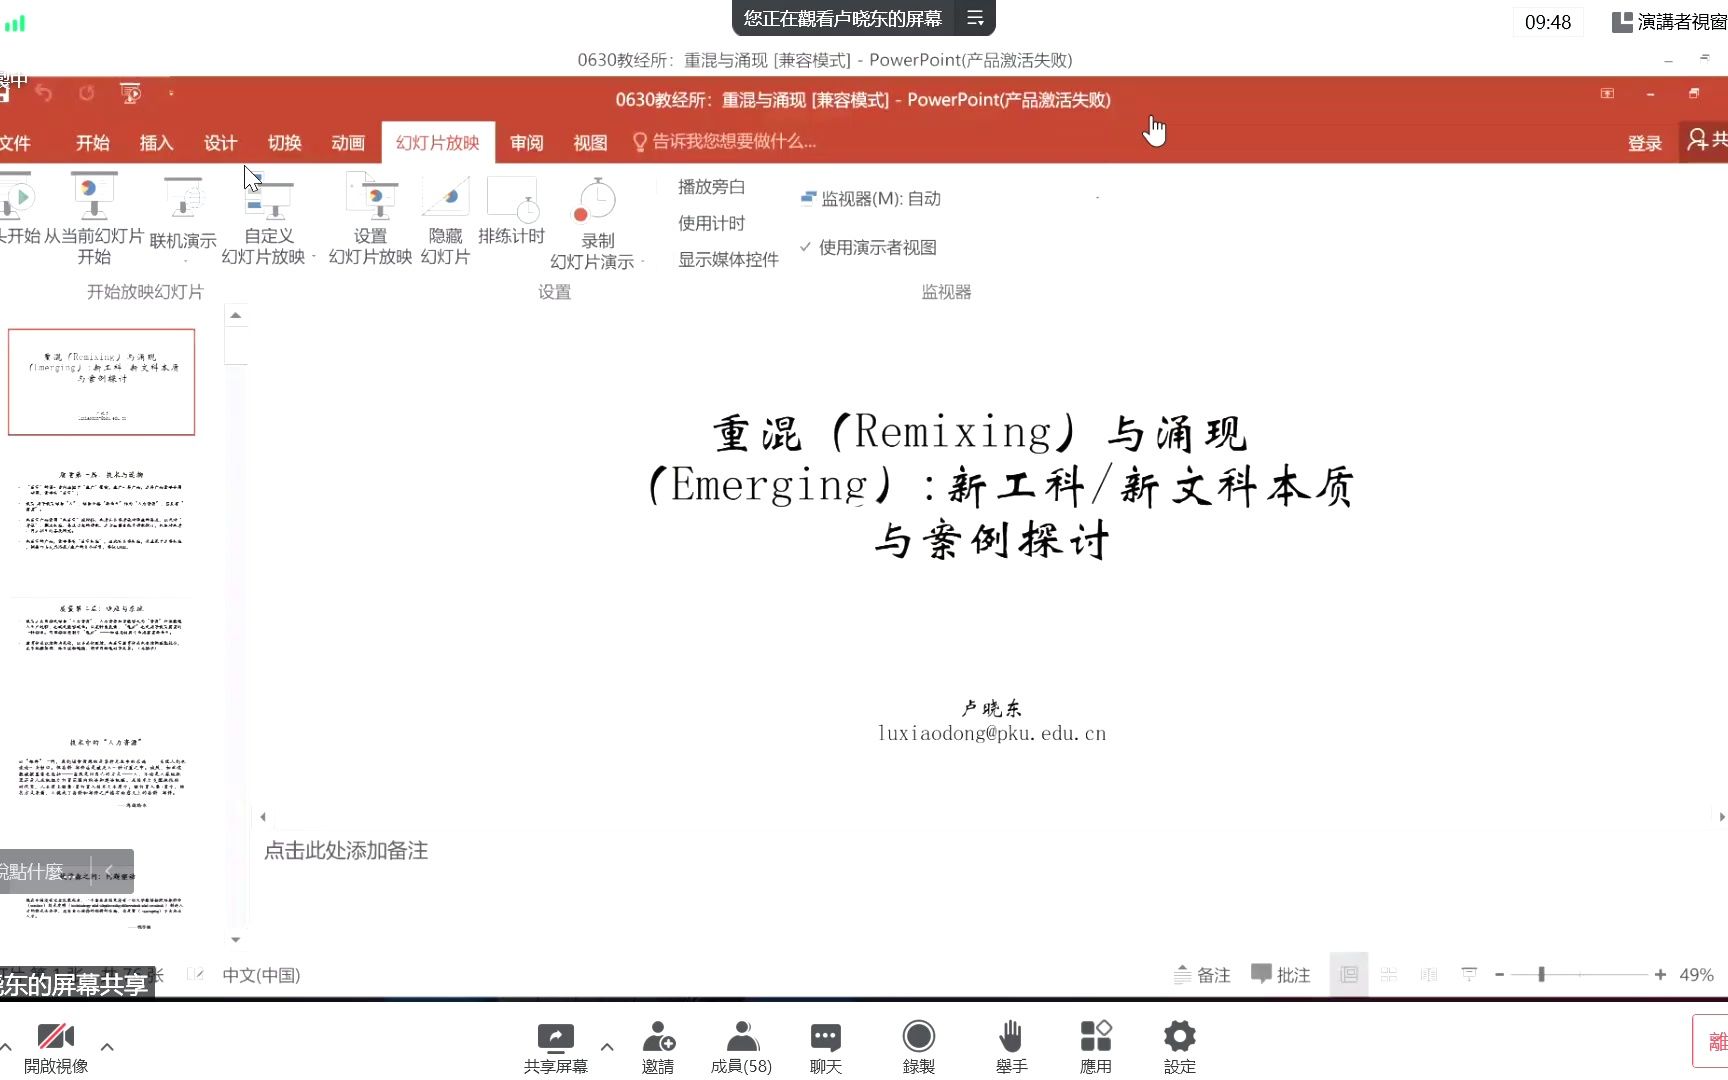Click the 錄製 record button

coord(918,1047)
